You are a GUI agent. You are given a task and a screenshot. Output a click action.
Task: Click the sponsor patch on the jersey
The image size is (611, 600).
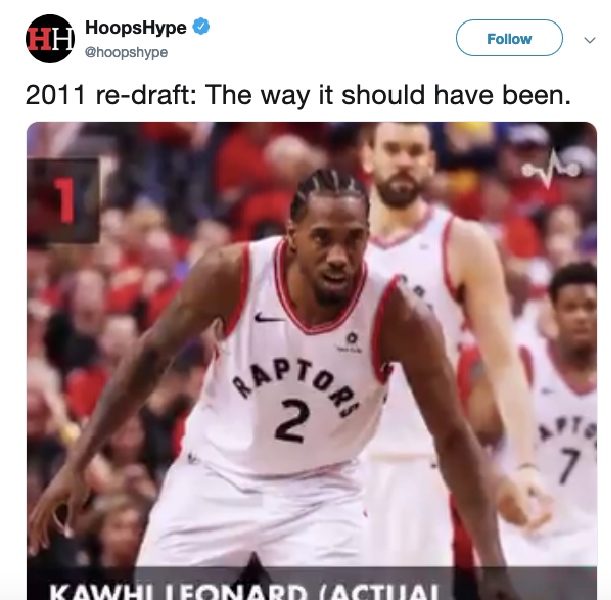pos(351,342)
